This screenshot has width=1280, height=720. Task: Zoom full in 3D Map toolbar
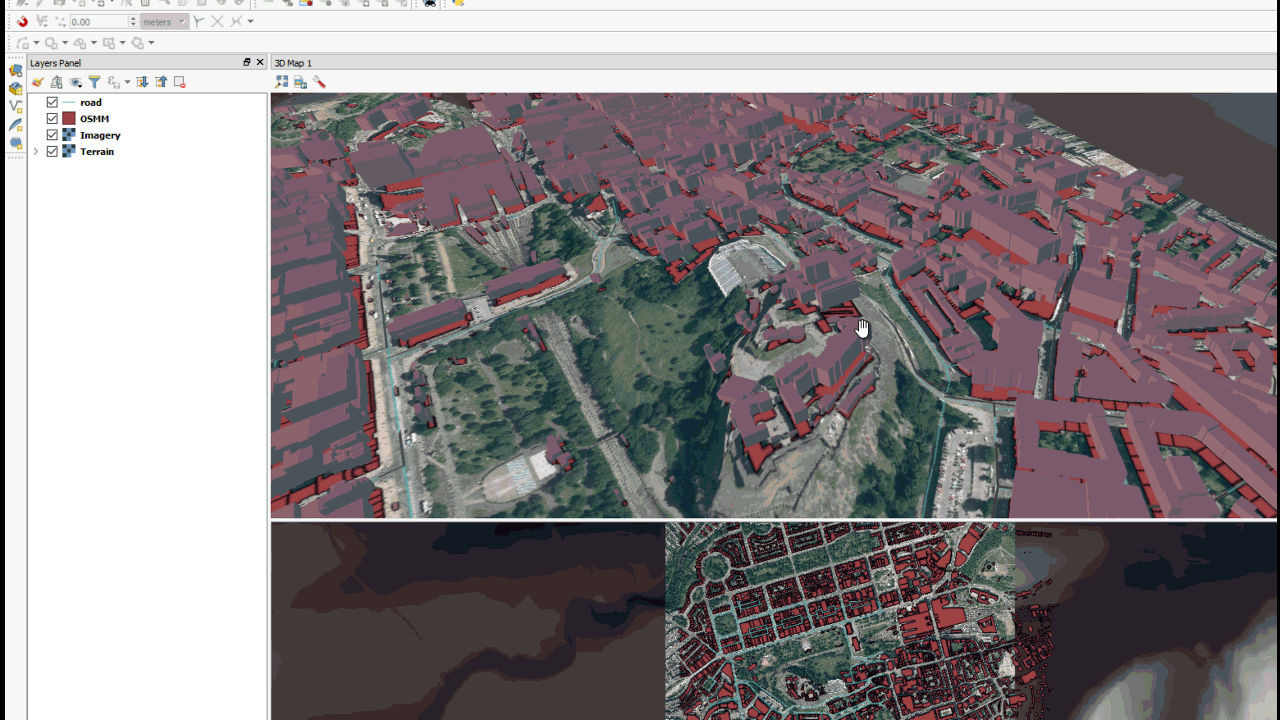[x=282, y=82]
